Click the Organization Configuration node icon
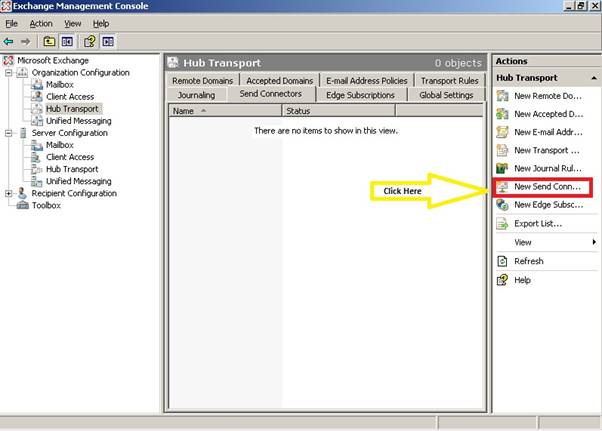Image resolution: width=602 pixels, height=431 pixels. click(22, 73)
